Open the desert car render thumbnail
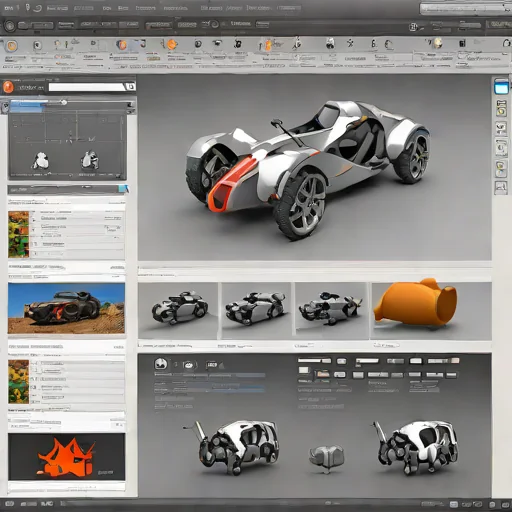512x512 pixels. [x=66, y=308]
